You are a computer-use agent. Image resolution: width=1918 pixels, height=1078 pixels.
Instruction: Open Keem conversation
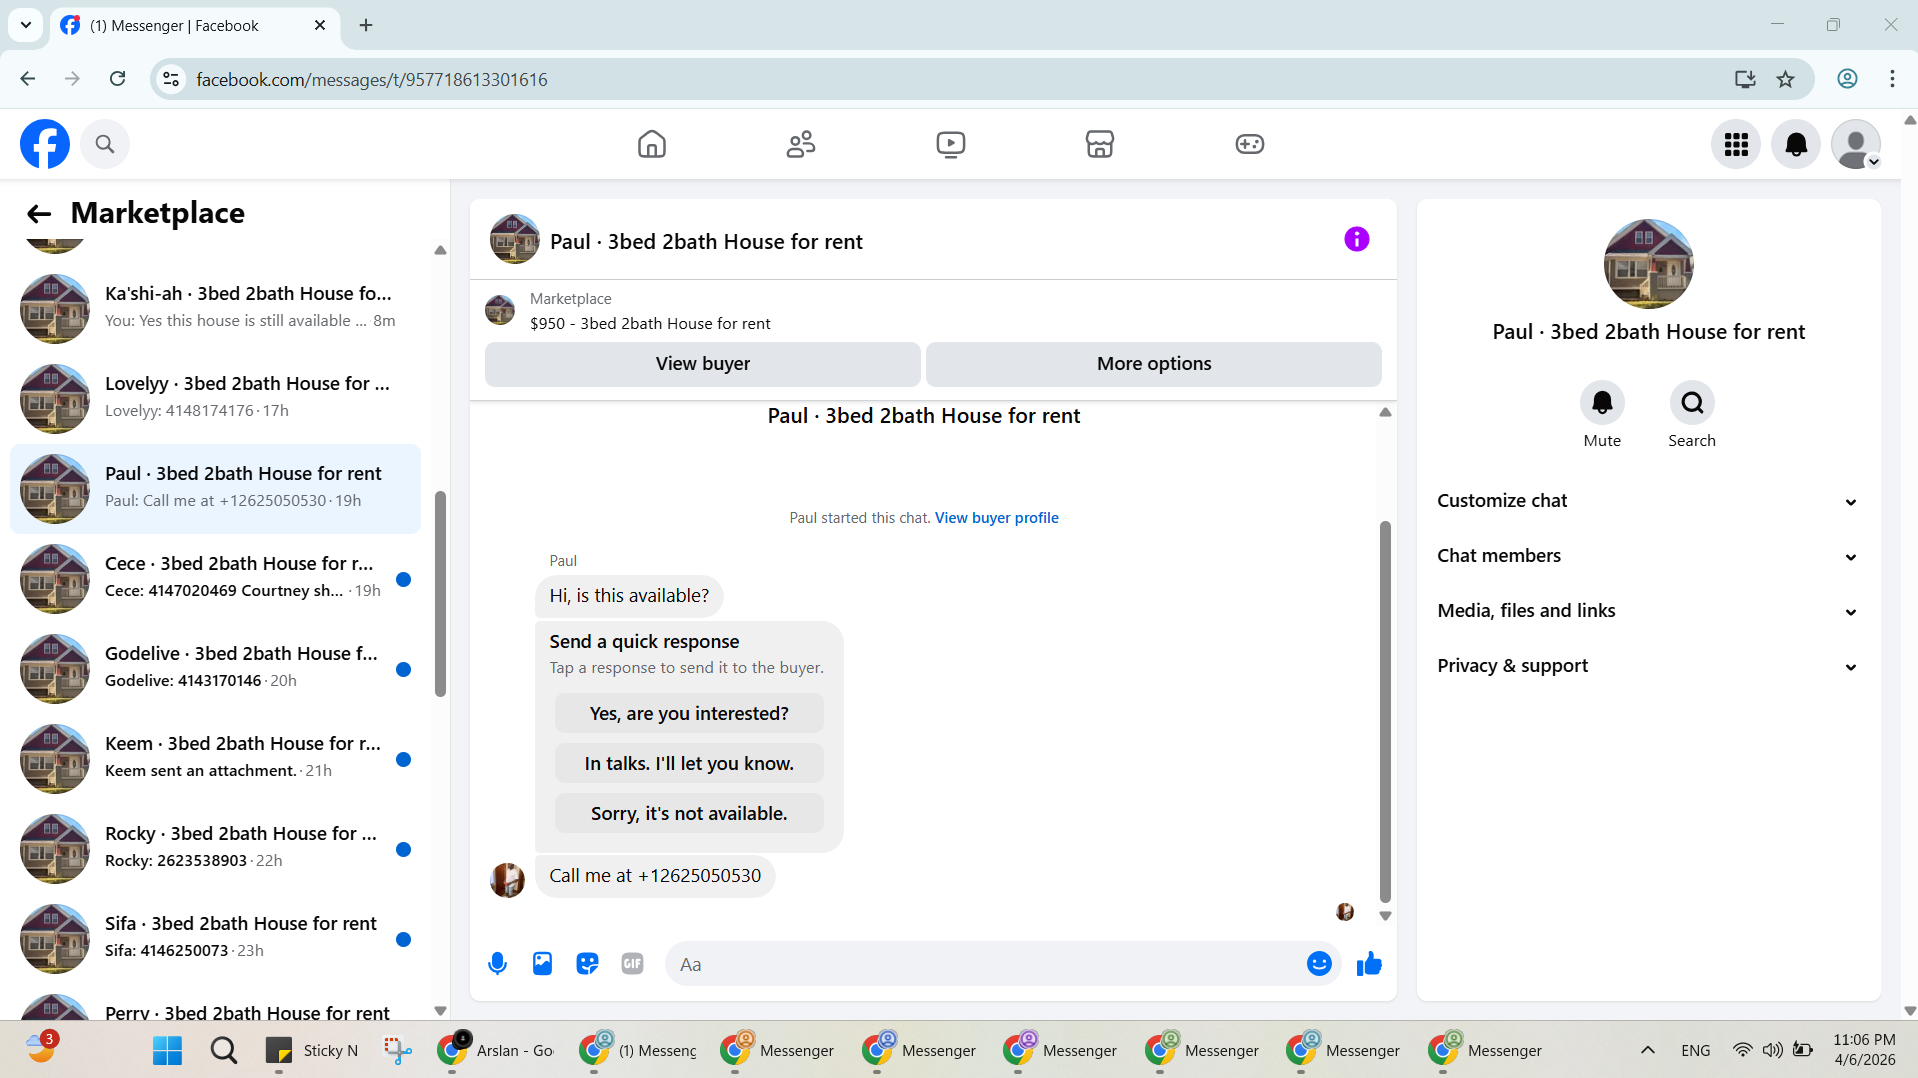pyautogui.click(x=215, y=758)
